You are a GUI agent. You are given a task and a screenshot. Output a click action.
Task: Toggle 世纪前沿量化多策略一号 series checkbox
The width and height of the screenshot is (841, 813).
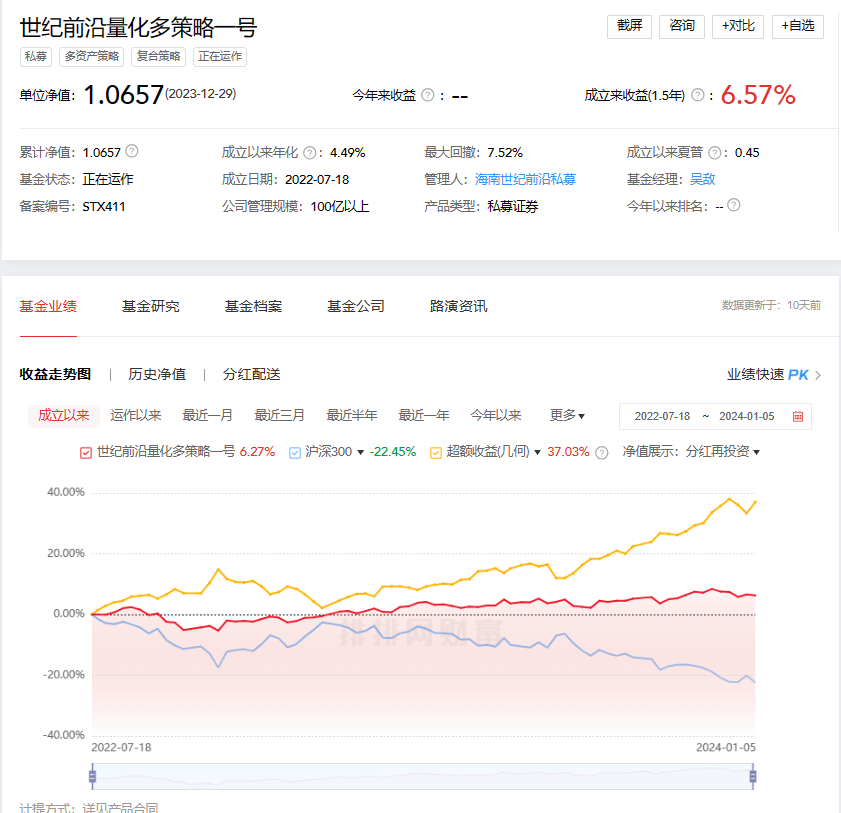[x=86, y=453]
